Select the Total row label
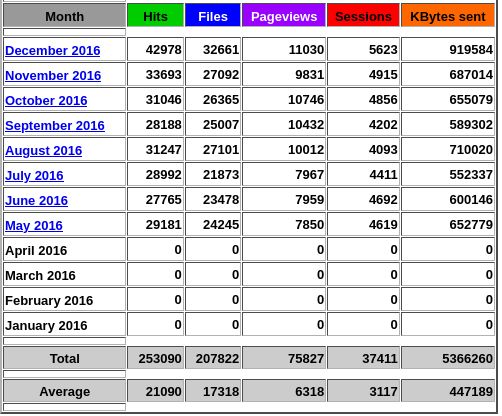This screenshot has width=502, height=416. [x=64, y=358]
